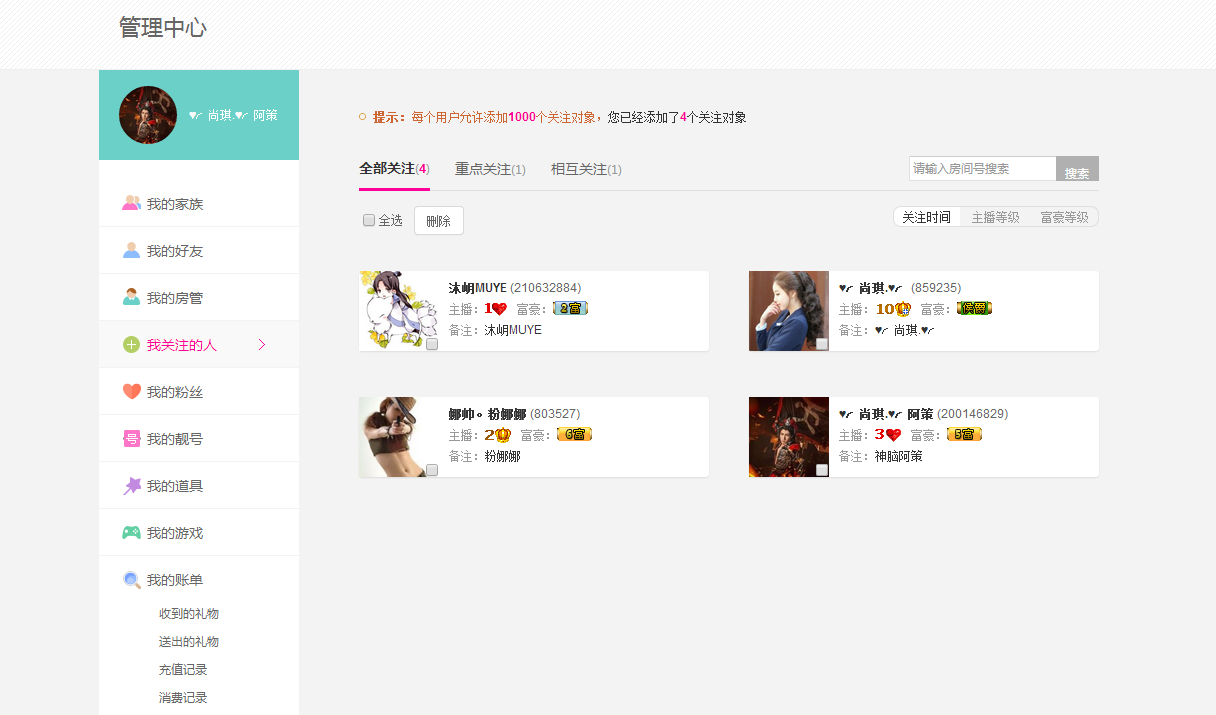Sort by 富豪等级

pos(1064,217)
